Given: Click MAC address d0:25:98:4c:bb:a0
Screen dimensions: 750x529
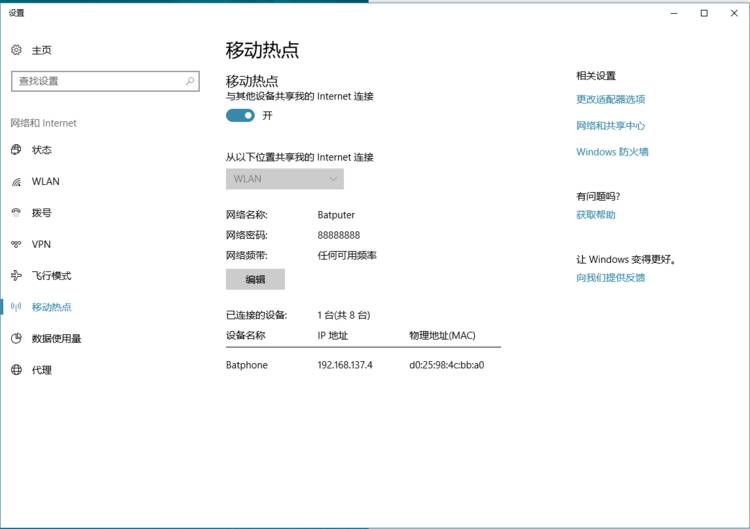Looking at the screenshot, I should coord(446,365).
